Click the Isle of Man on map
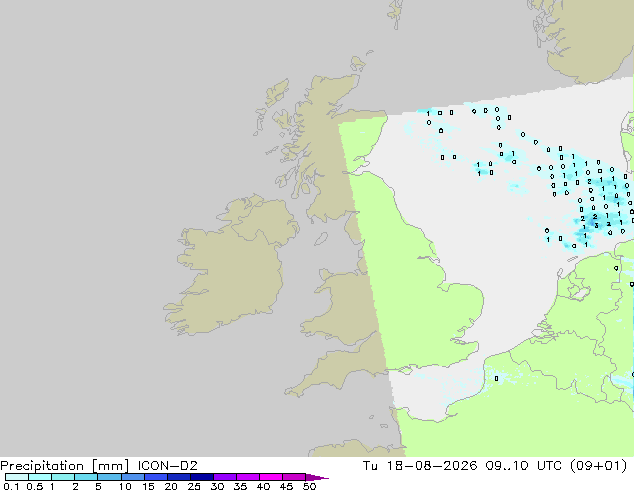 (321, 239)
